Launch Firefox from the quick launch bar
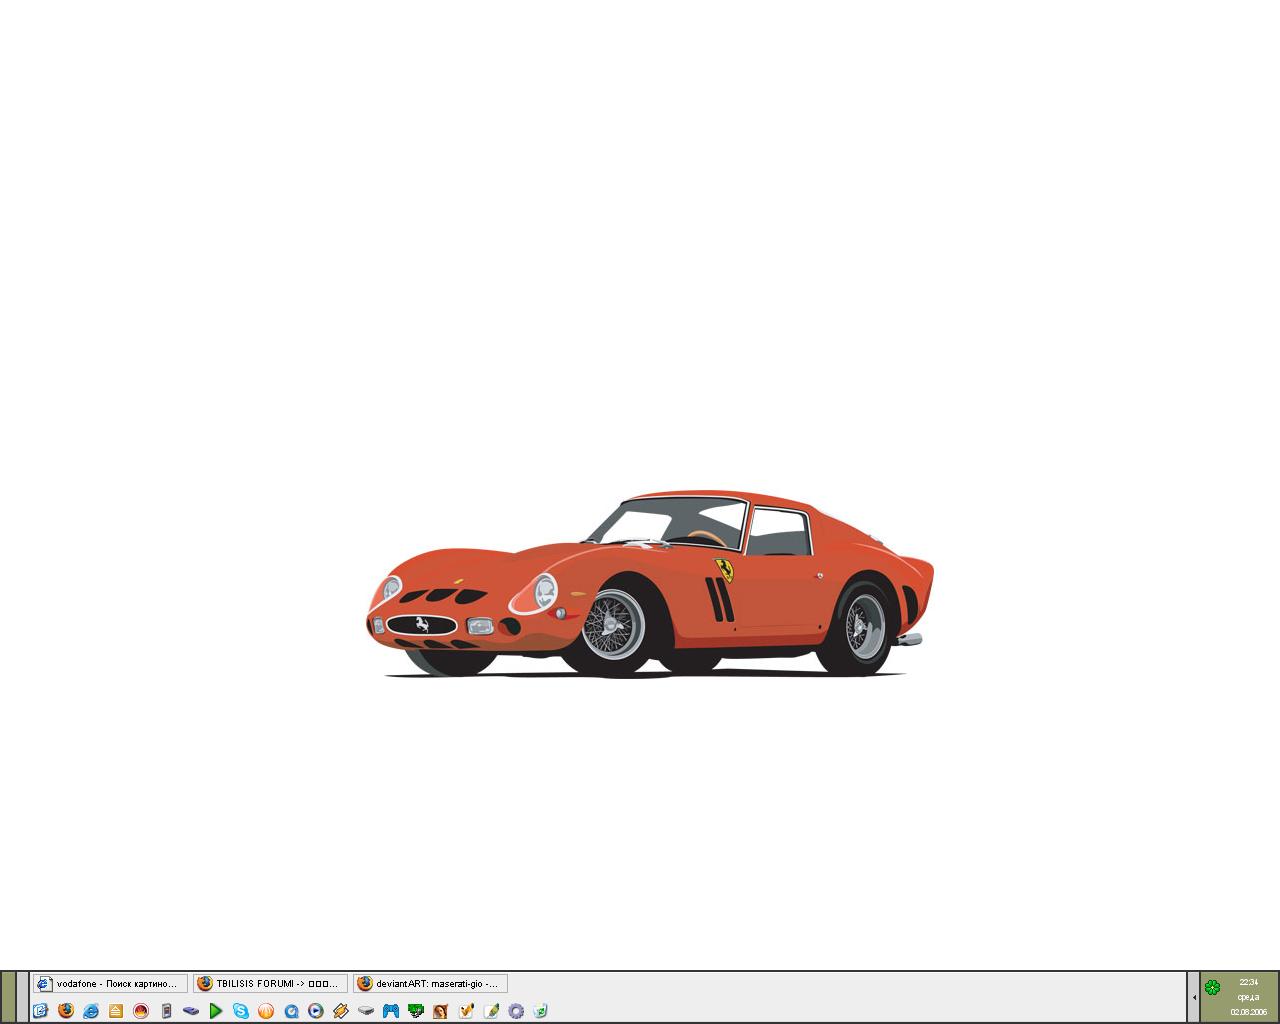The image size is (1280, 1024). coord(66,1011)
